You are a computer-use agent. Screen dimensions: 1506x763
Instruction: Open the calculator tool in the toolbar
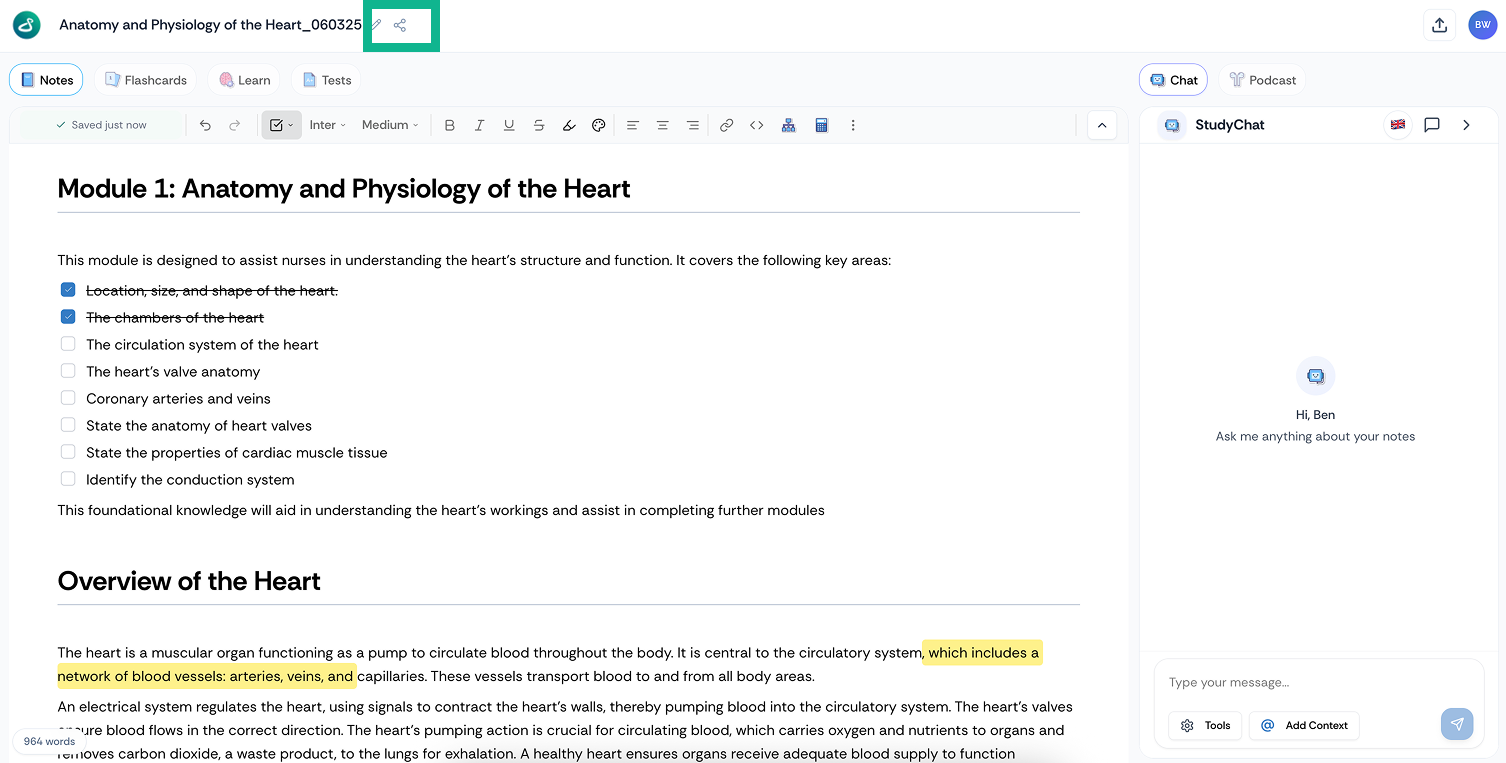(821, 125)
